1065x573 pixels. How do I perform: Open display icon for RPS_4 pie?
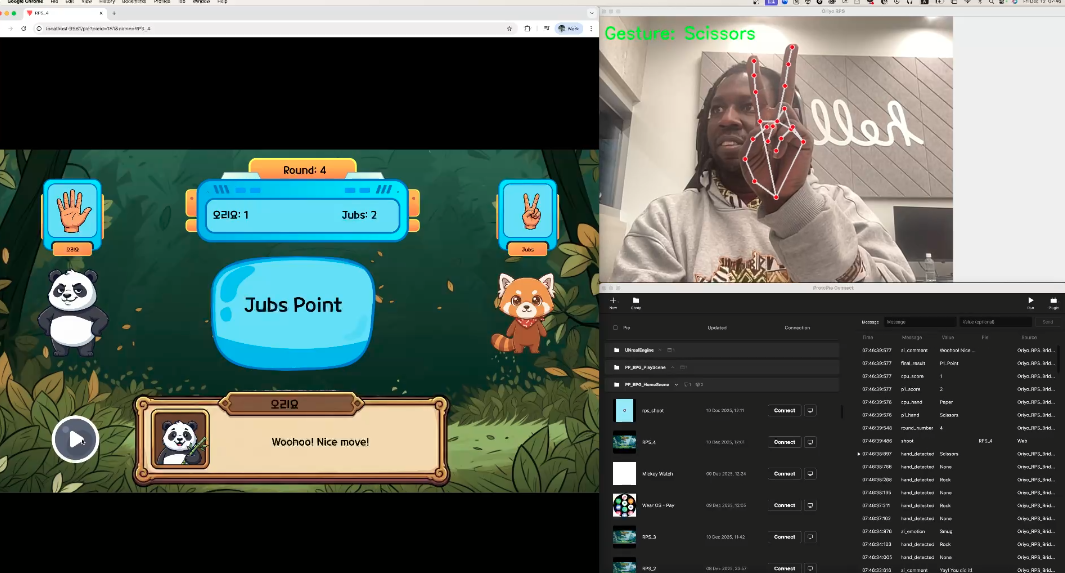810,442
